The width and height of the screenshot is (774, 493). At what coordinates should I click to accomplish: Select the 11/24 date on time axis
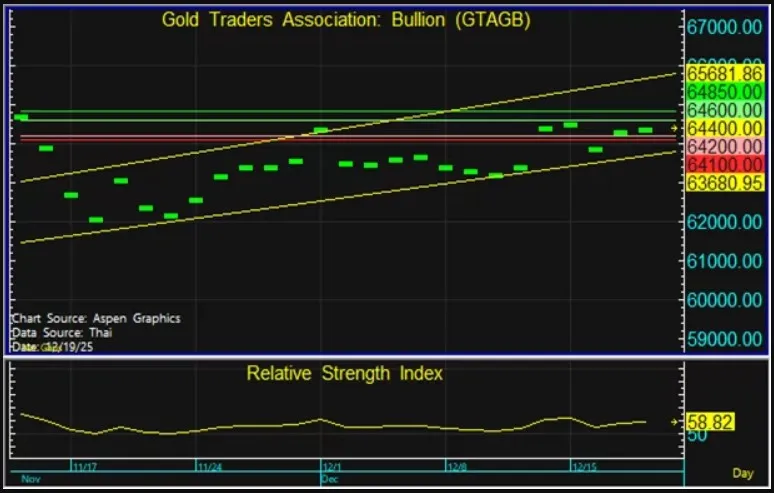(209, 467)
